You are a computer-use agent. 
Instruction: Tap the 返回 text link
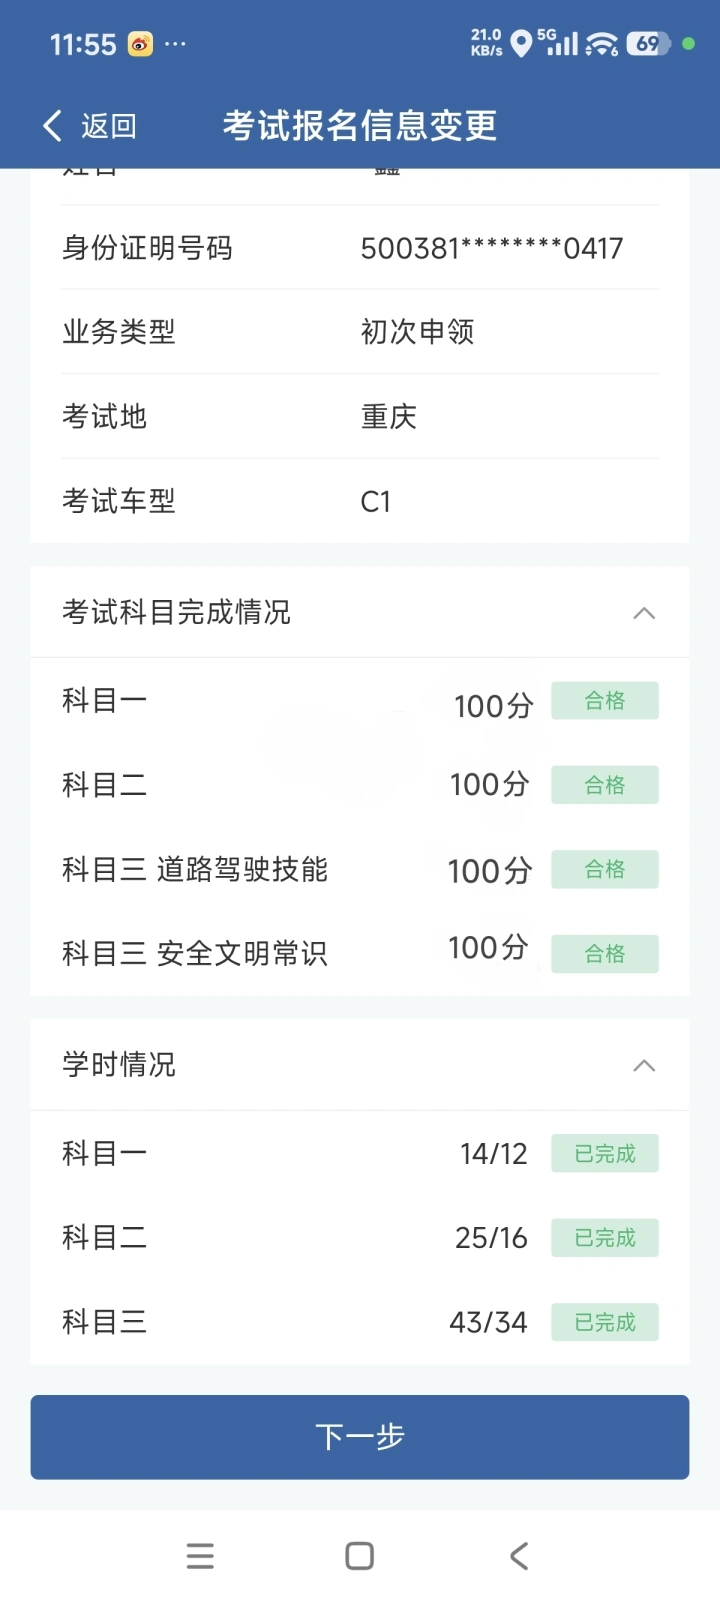pyautogui.click(x=108, y=126)
